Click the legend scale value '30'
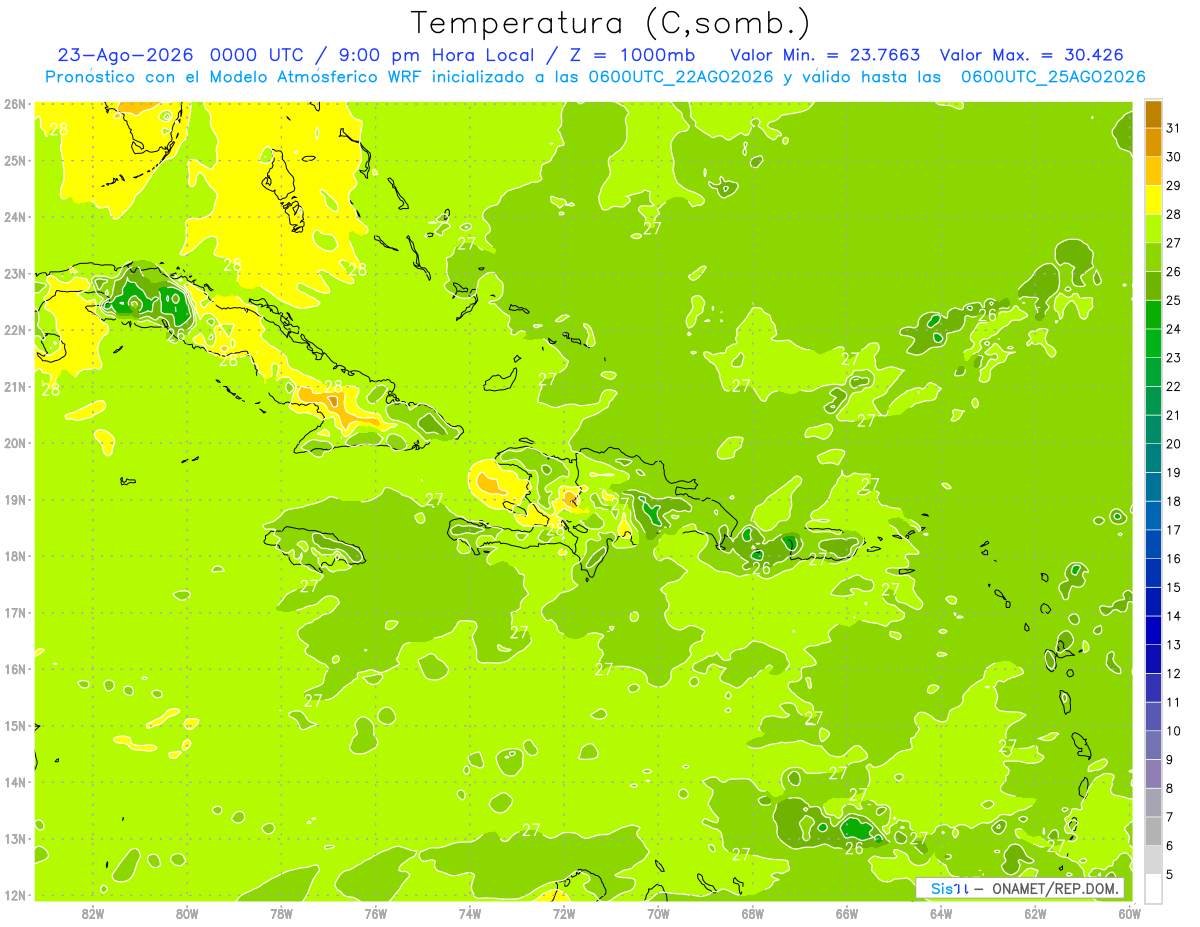 (x=1174, y=157)
